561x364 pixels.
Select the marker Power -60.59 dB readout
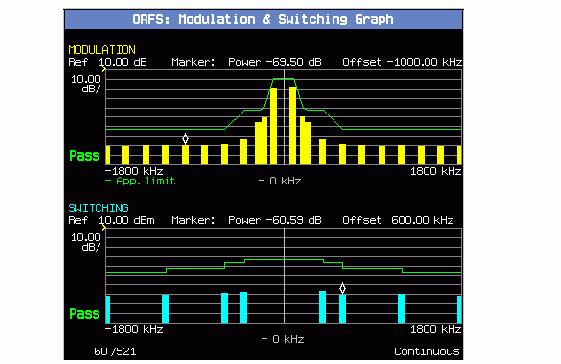[275, 220]
